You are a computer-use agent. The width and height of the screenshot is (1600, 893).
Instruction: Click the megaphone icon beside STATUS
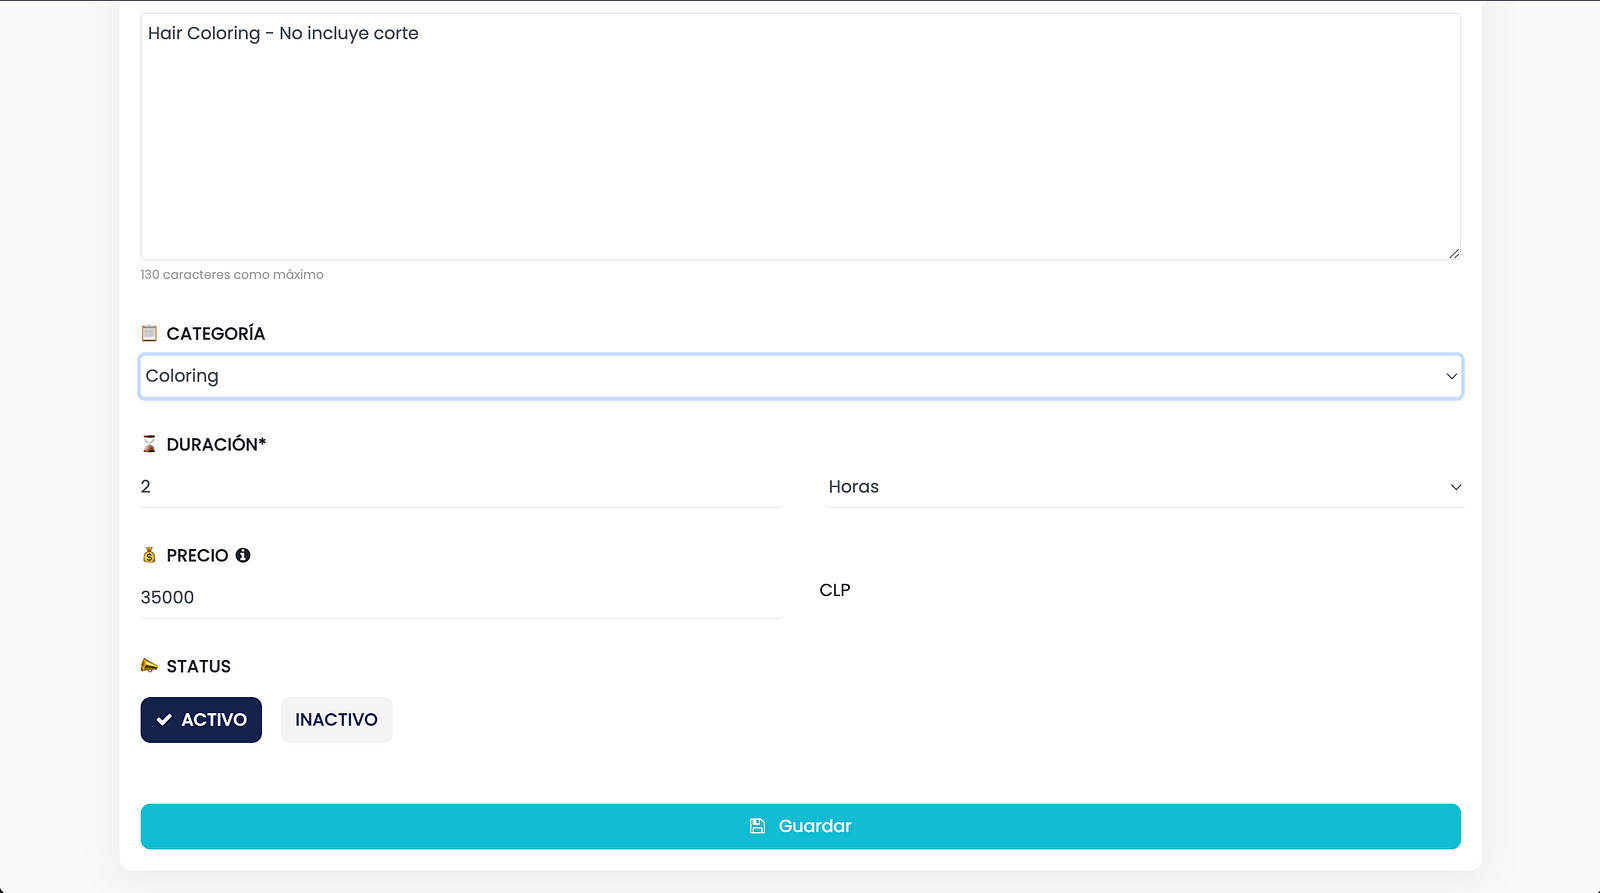tap(149, 666)
